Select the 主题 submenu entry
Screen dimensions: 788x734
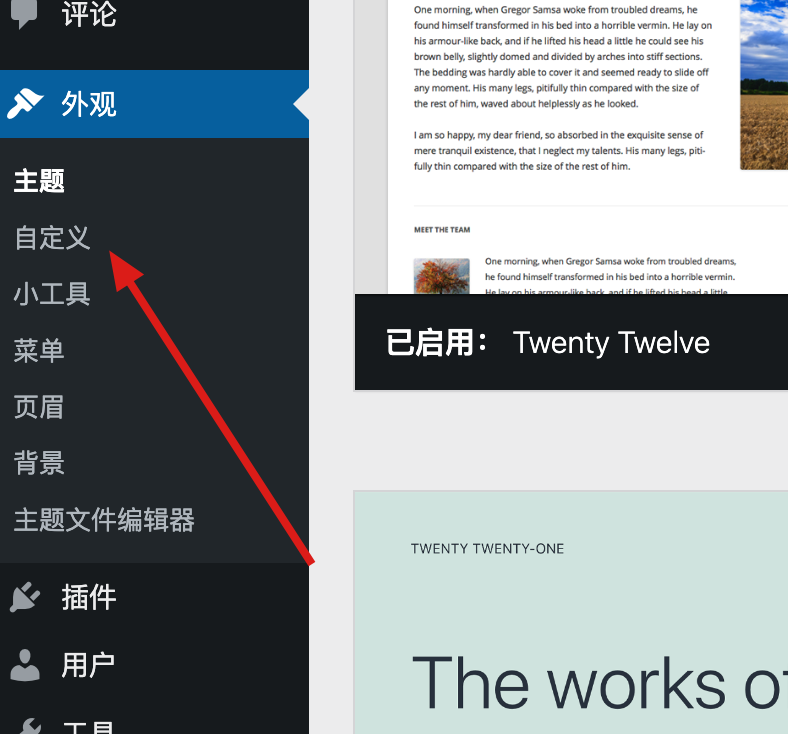tap(39, 181)
